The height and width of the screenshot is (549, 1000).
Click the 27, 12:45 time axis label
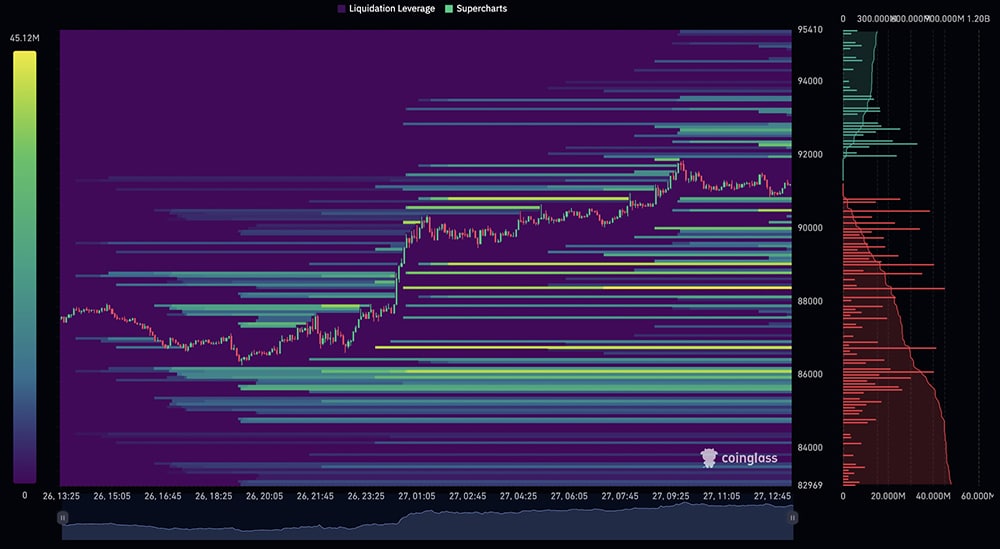[x=775, y=496]
